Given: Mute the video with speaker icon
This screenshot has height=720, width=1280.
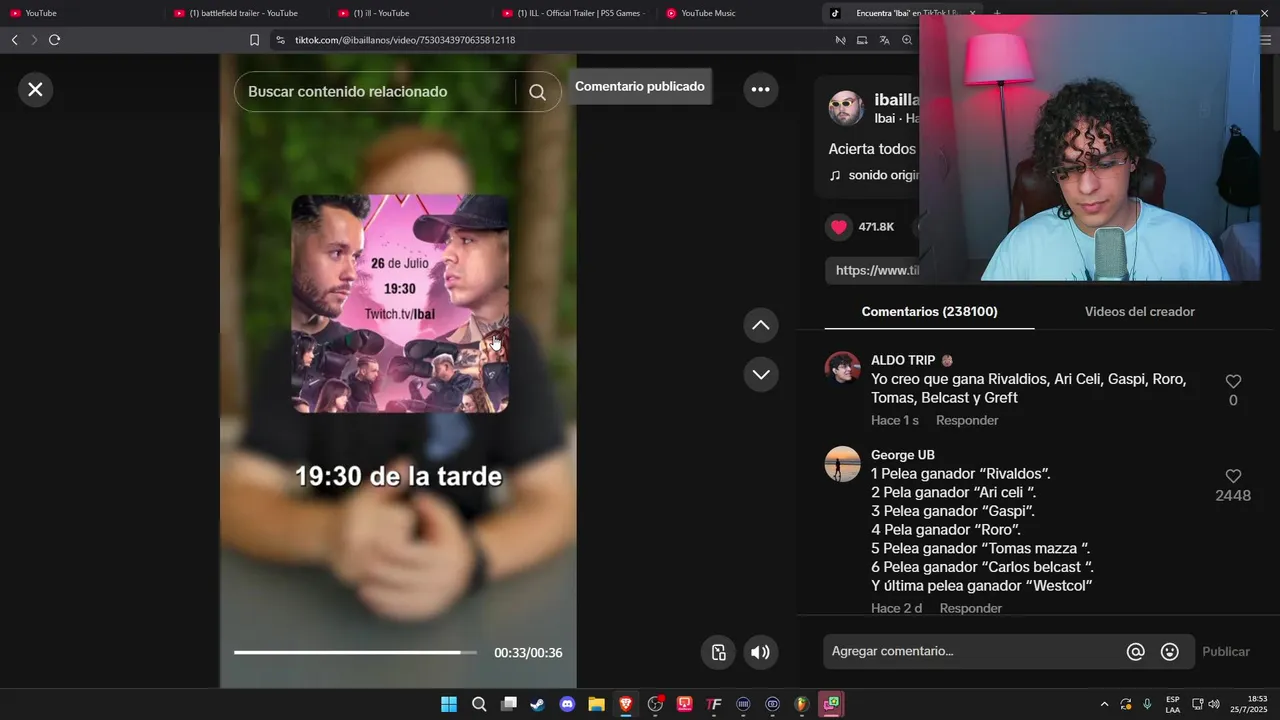Looking at the screenshot, I should click(760, 653).
